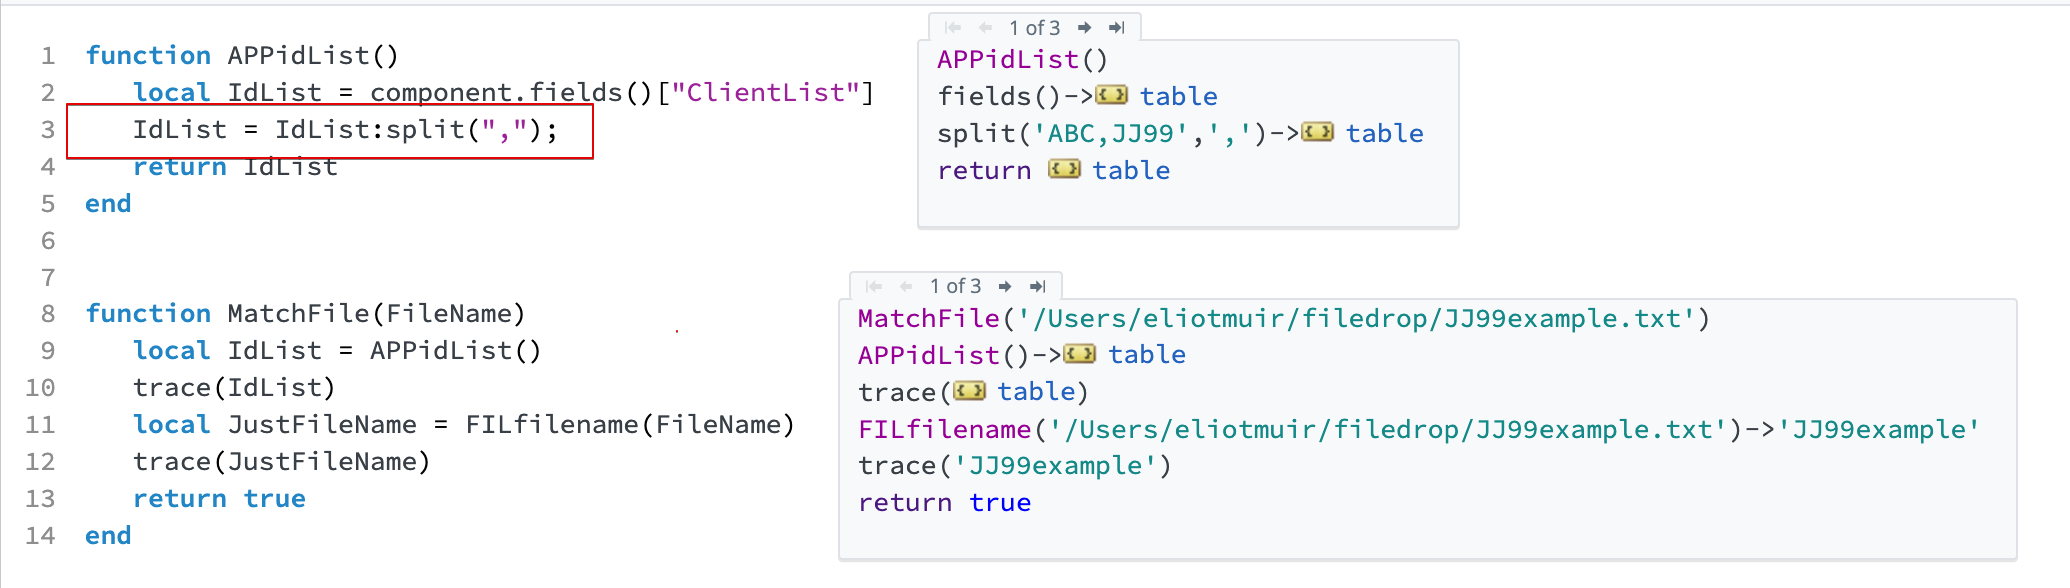Expand table icon after fields()->
This screenshot has width=2070, height=588.
[x=1111, y=96]
